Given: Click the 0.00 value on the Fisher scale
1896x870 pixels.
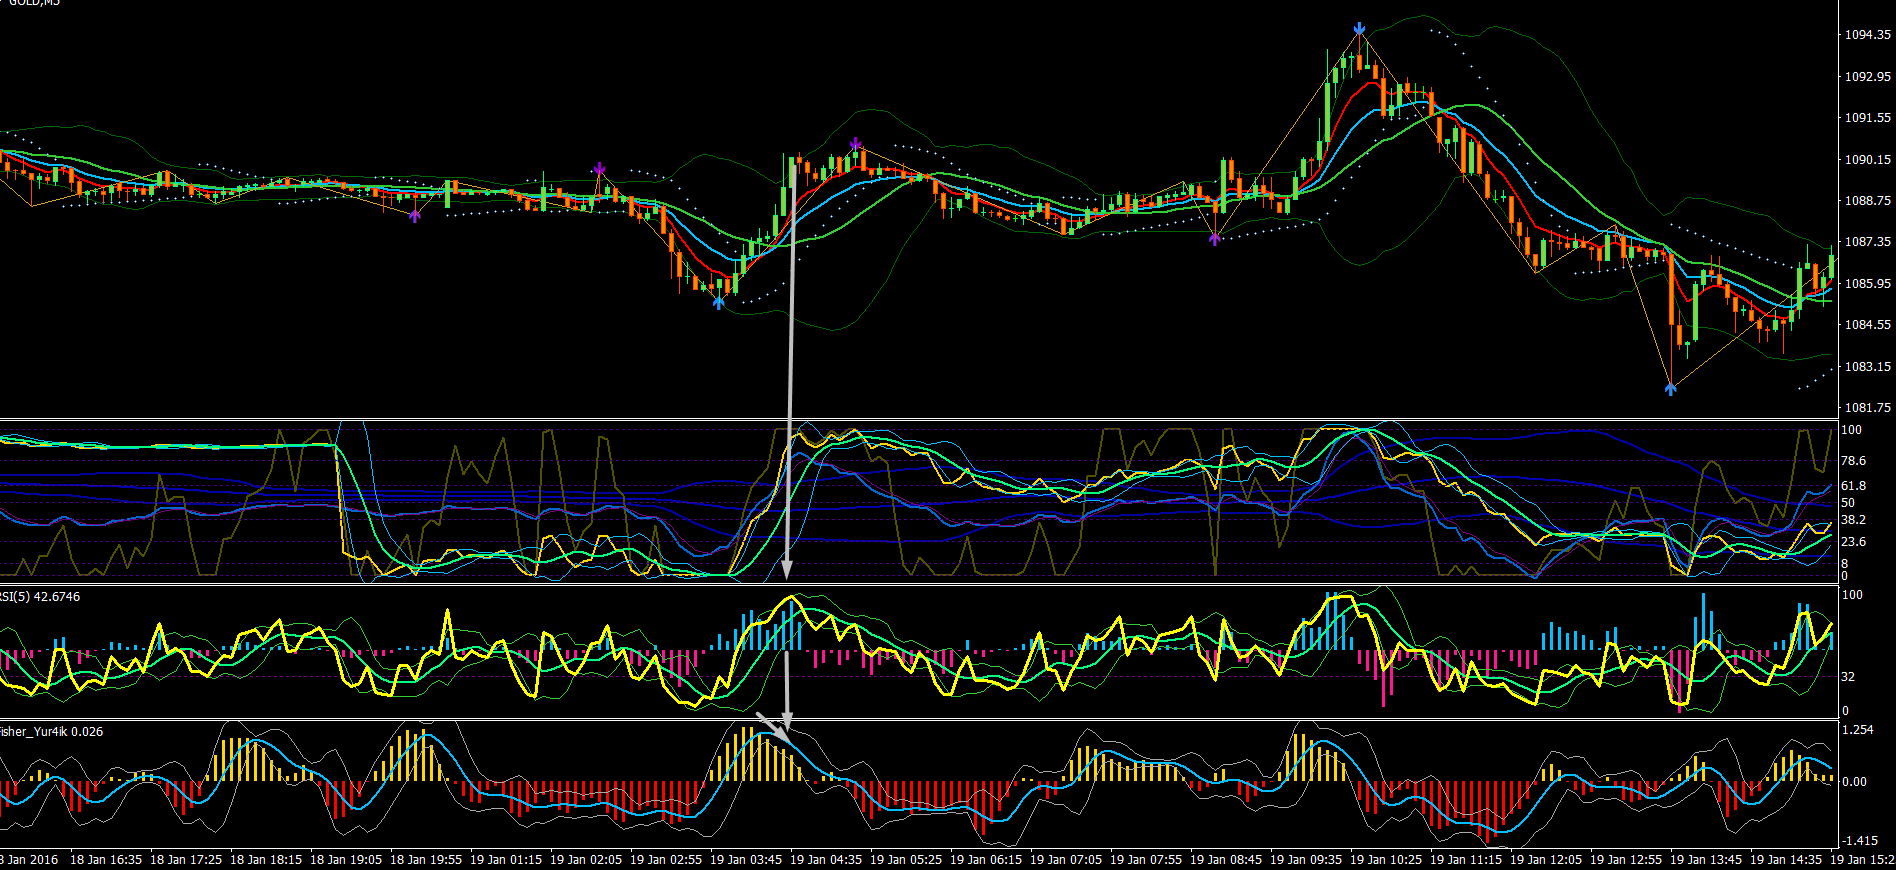Looking at the screenshot, I should [1855, 782].
